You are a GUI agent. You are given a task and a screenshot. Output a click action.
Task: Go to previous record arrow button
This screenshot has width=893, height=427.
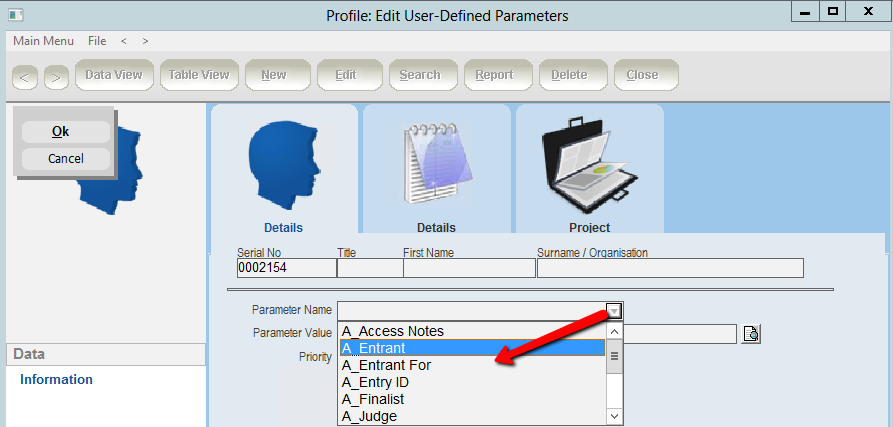coord(26,76)
